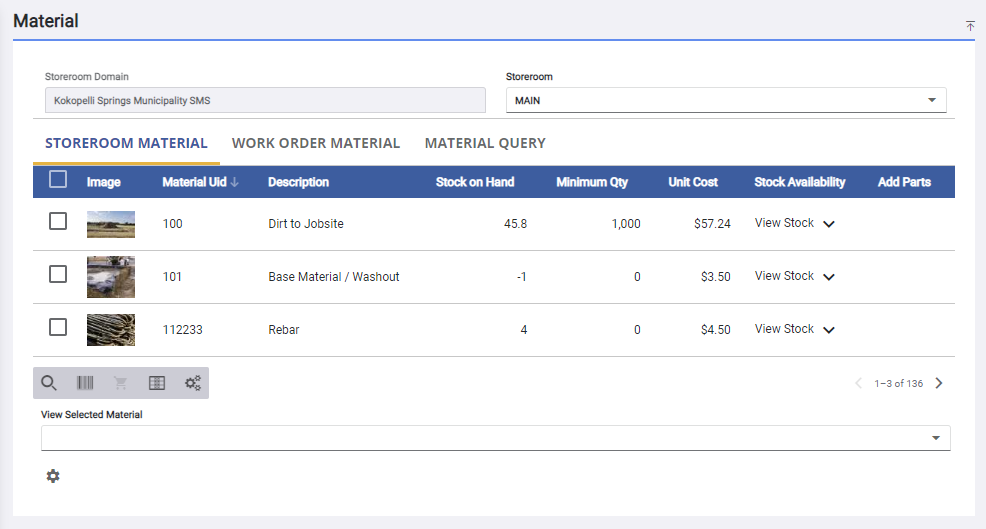Open the multi-gear advanced settings icon
Image resolution: width=986 pixels, height=529 pixels.
193,383
